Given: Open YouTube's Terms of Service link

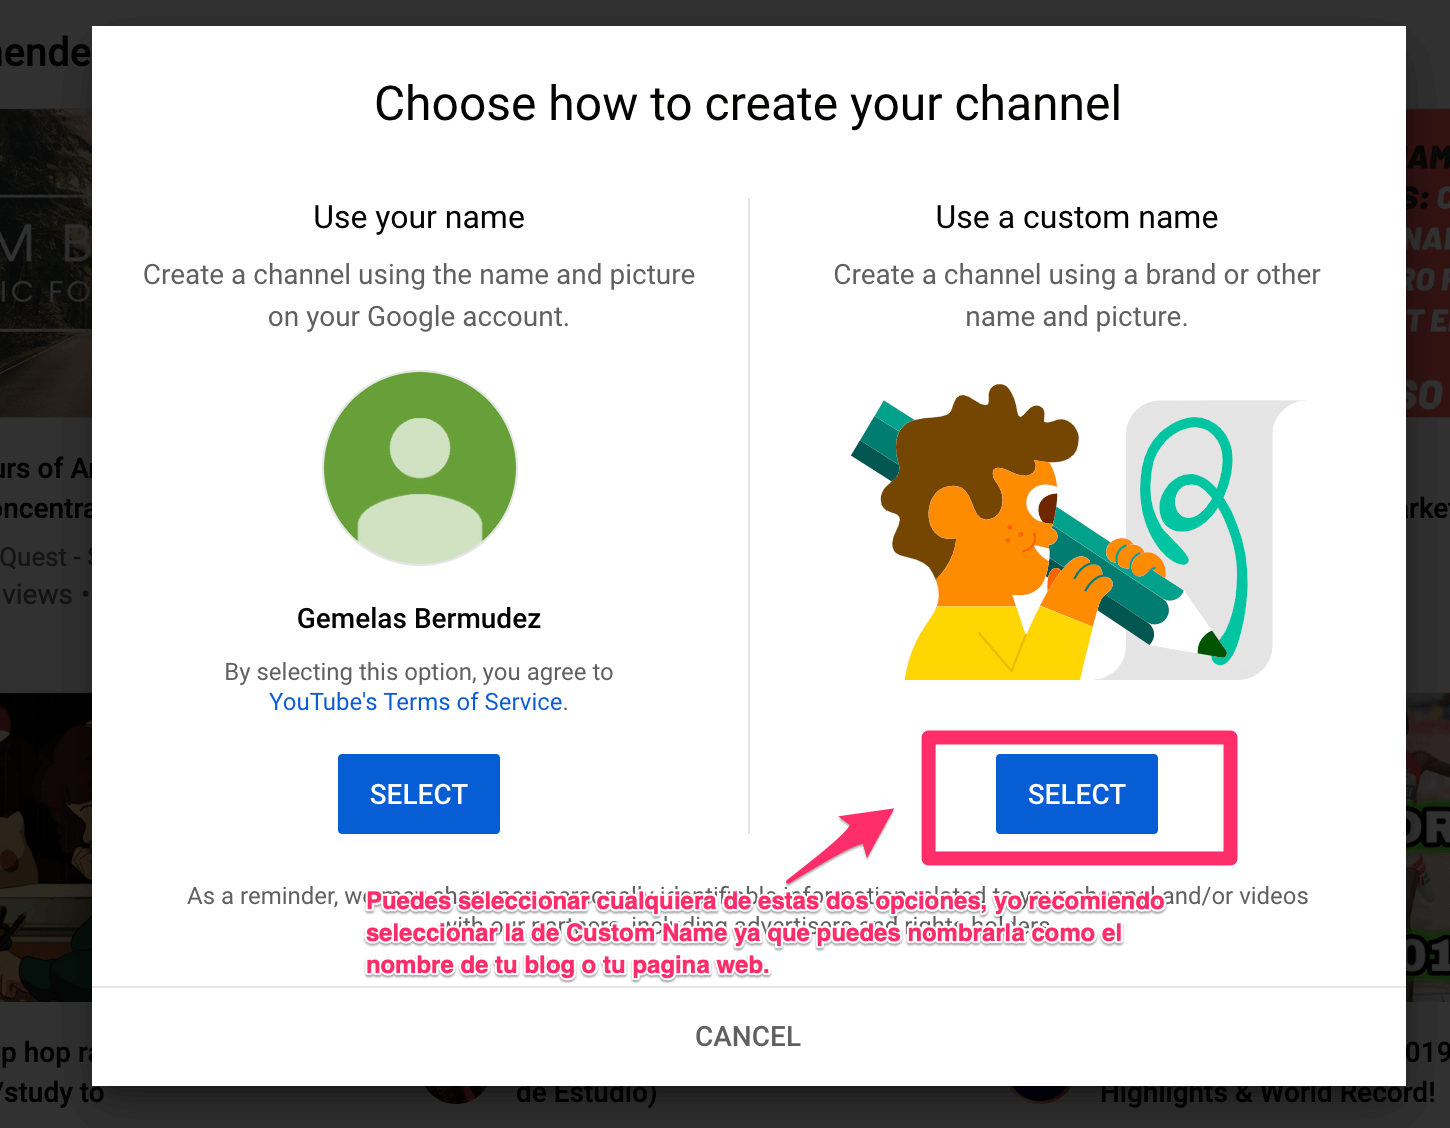Looking at the screenshot, I should click(x=415, y=702).
